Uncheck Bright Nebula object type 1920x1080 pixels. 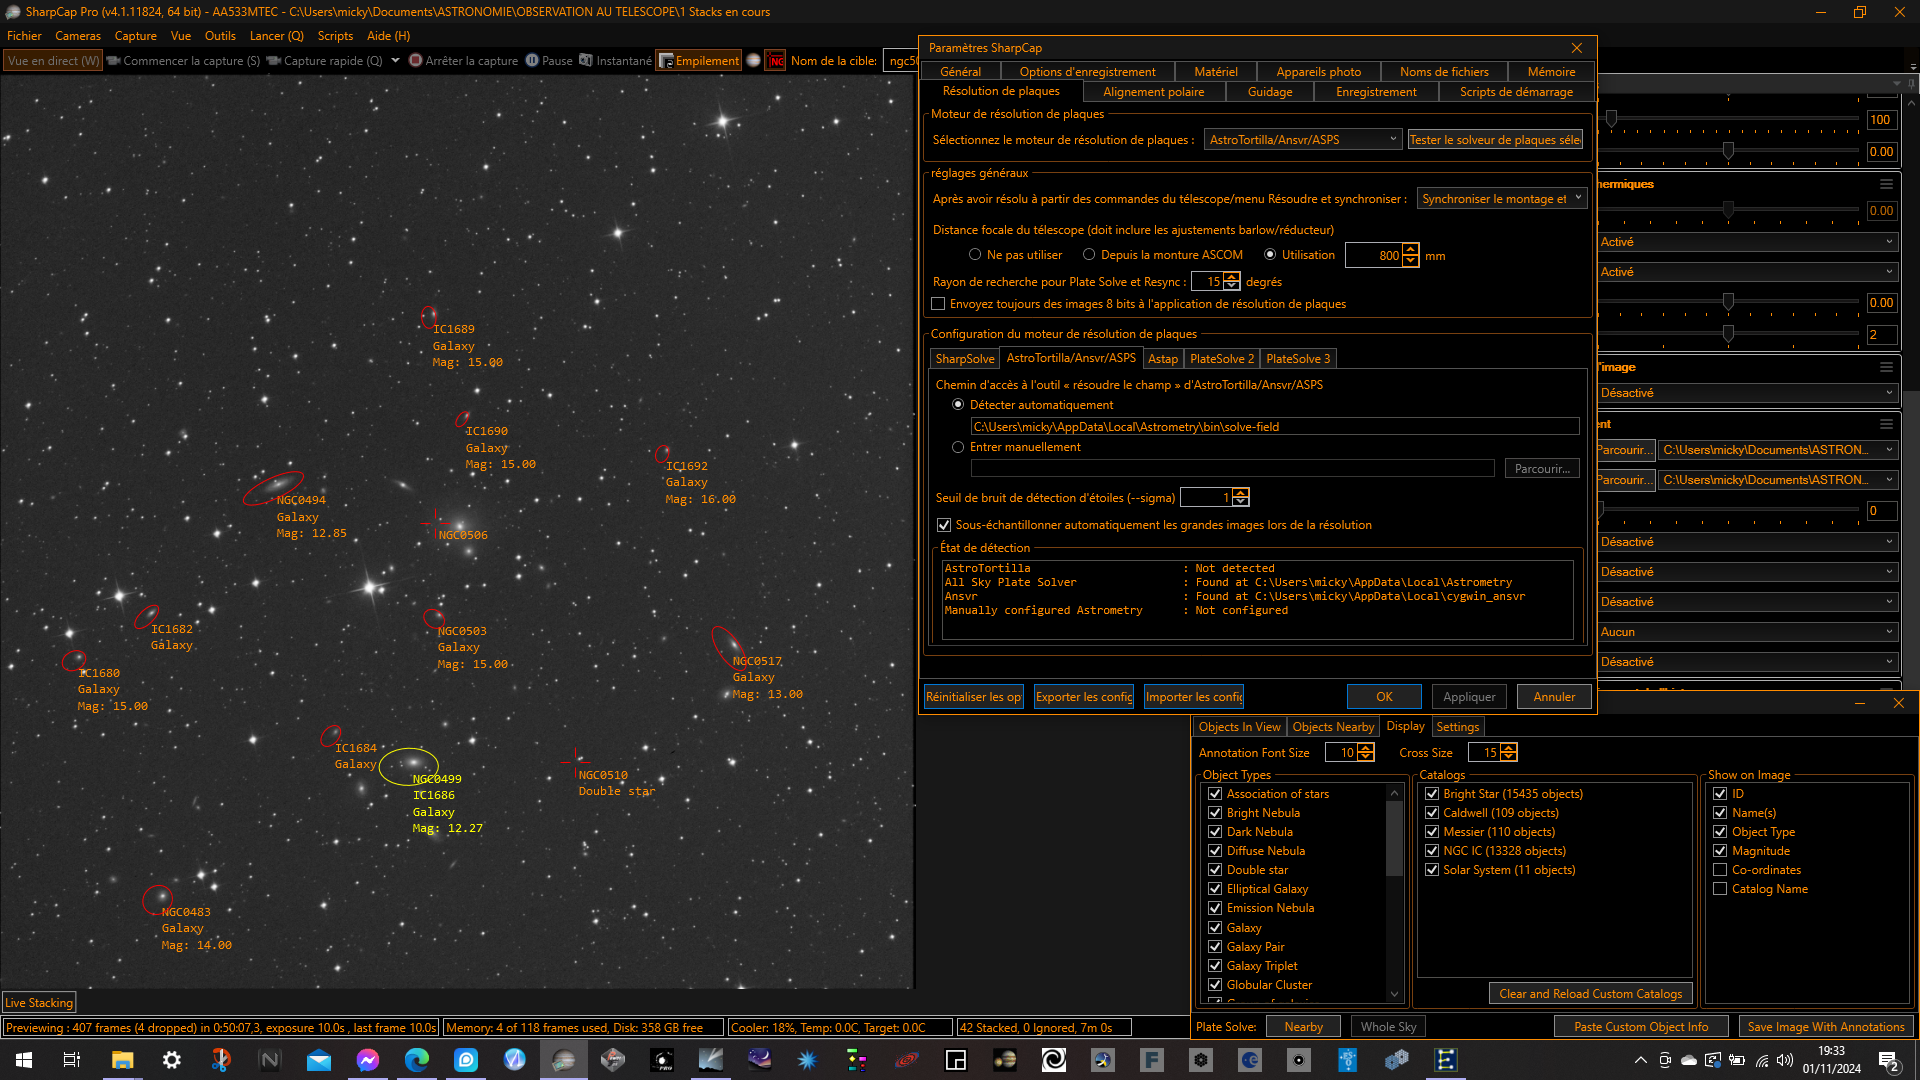[1215, 813]
